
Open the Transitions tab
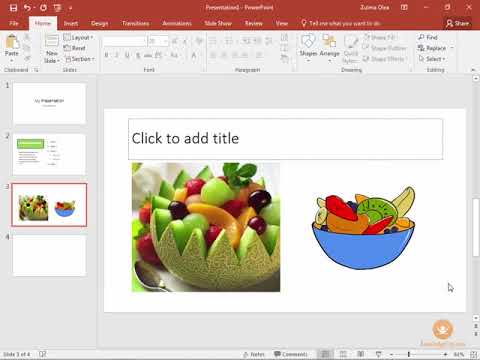pos(135,23)
